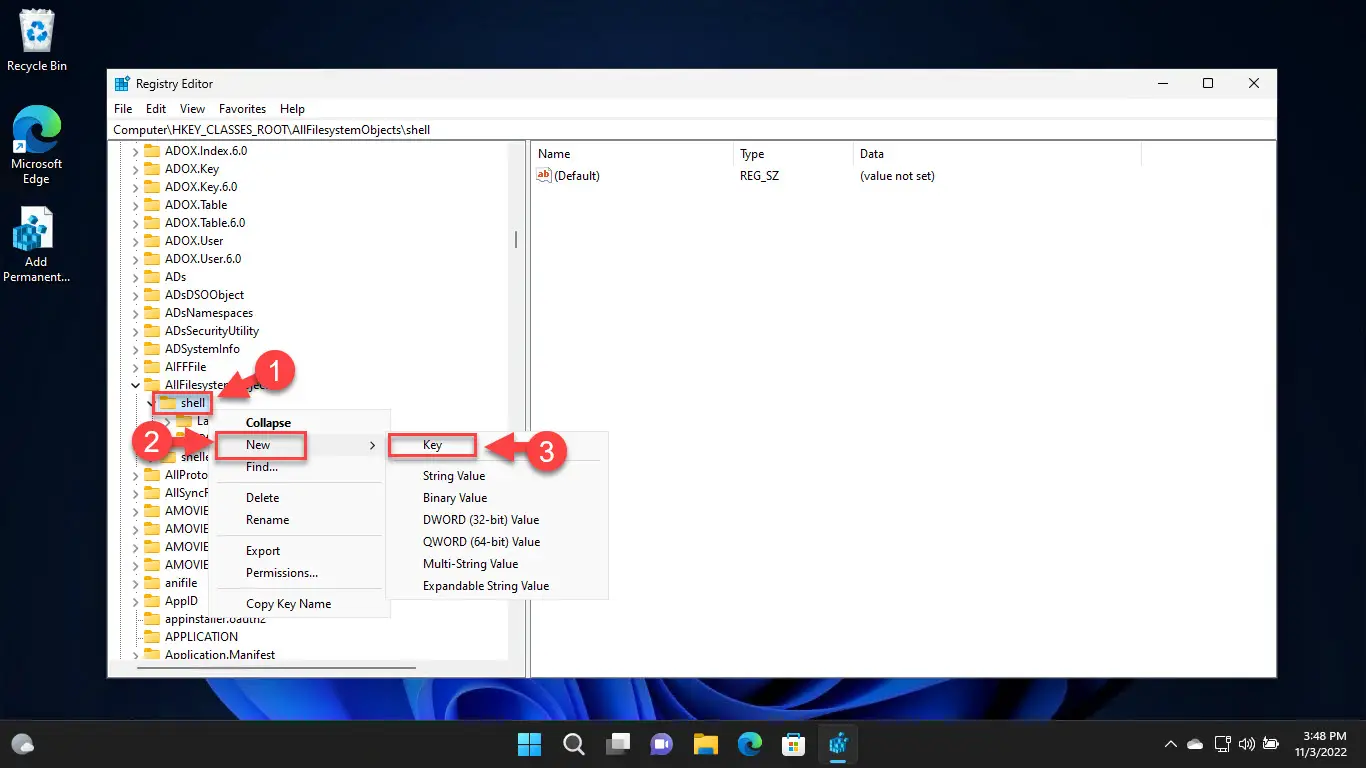Viewport: 1366px width, 768px height.
Task: Choose Copy Key Name
Action: 299,604
